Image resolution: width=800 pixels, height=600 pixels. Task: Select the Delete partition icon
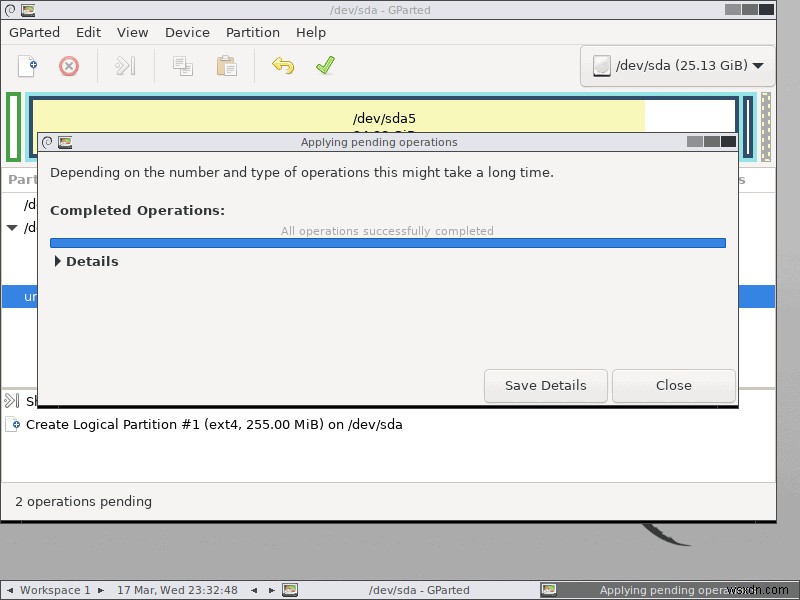click(68, 66)
